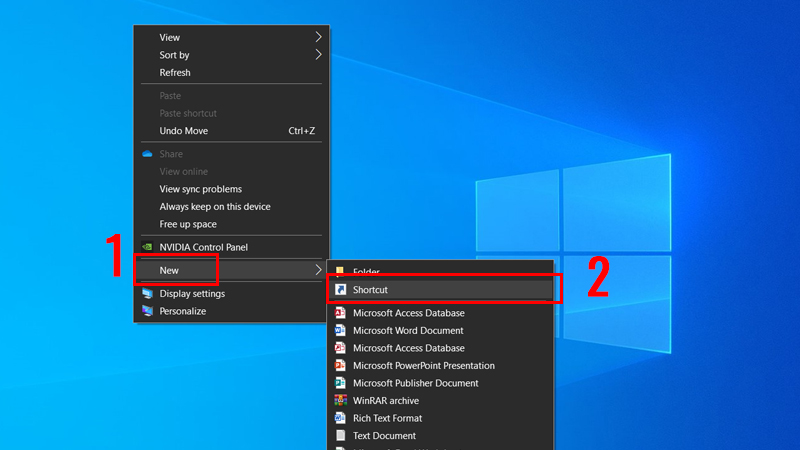Click the OneDrive Share entry

point(172,154)
